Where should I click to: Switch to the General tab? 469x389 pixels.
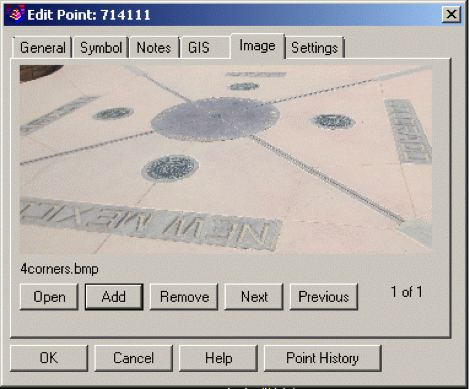(42, 48)
